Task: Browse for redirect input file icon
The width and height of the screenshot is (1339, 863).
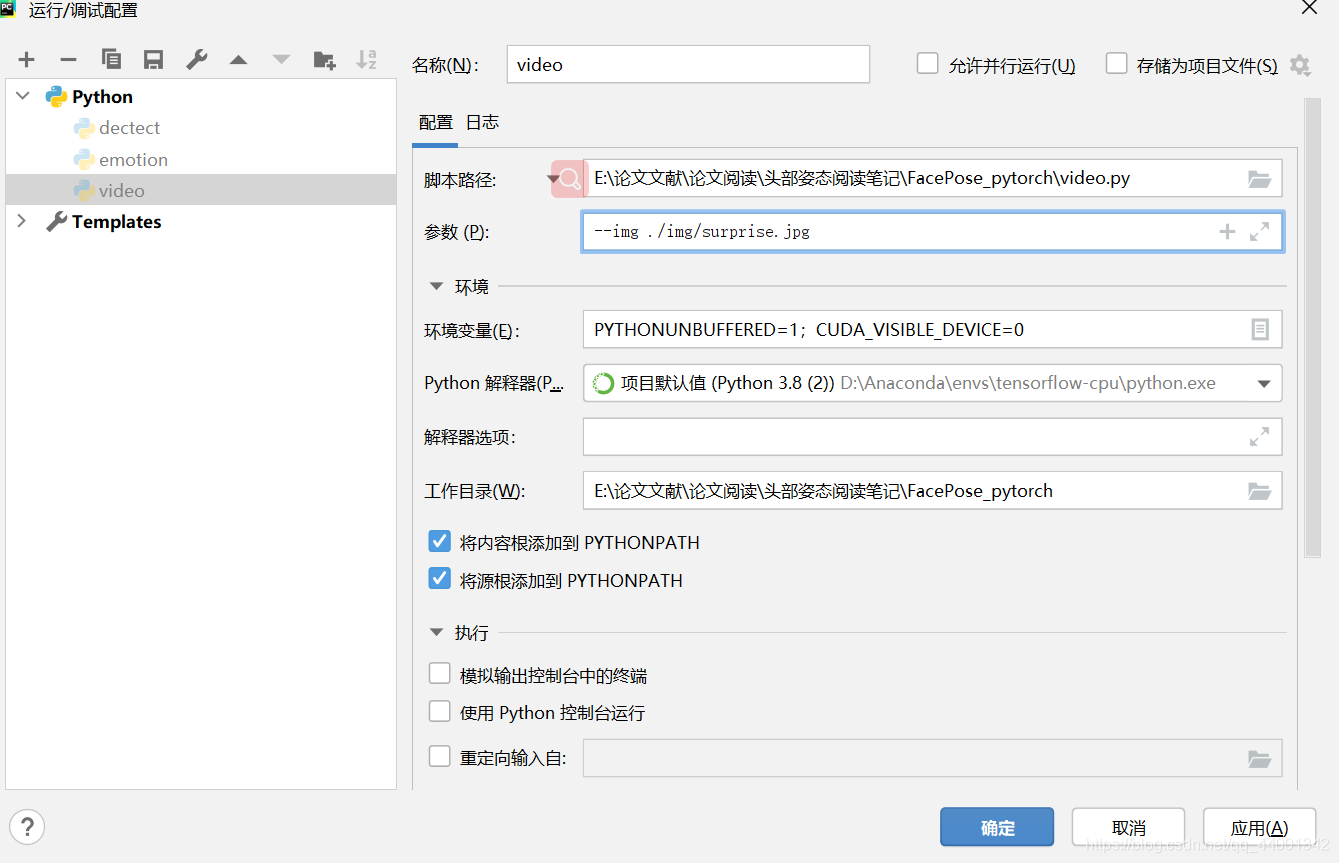Action: [1259, 759]
